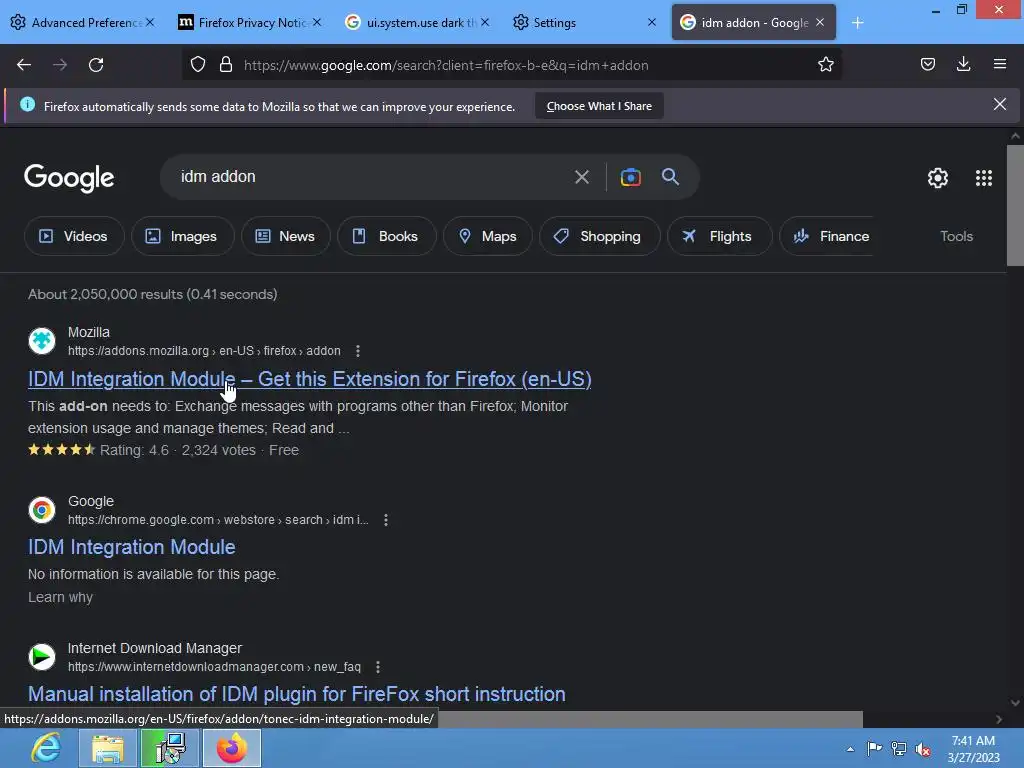Open Manual installation of IDM plugin link
Screen dimensions: 1024x768
click(x=296, y=694)
